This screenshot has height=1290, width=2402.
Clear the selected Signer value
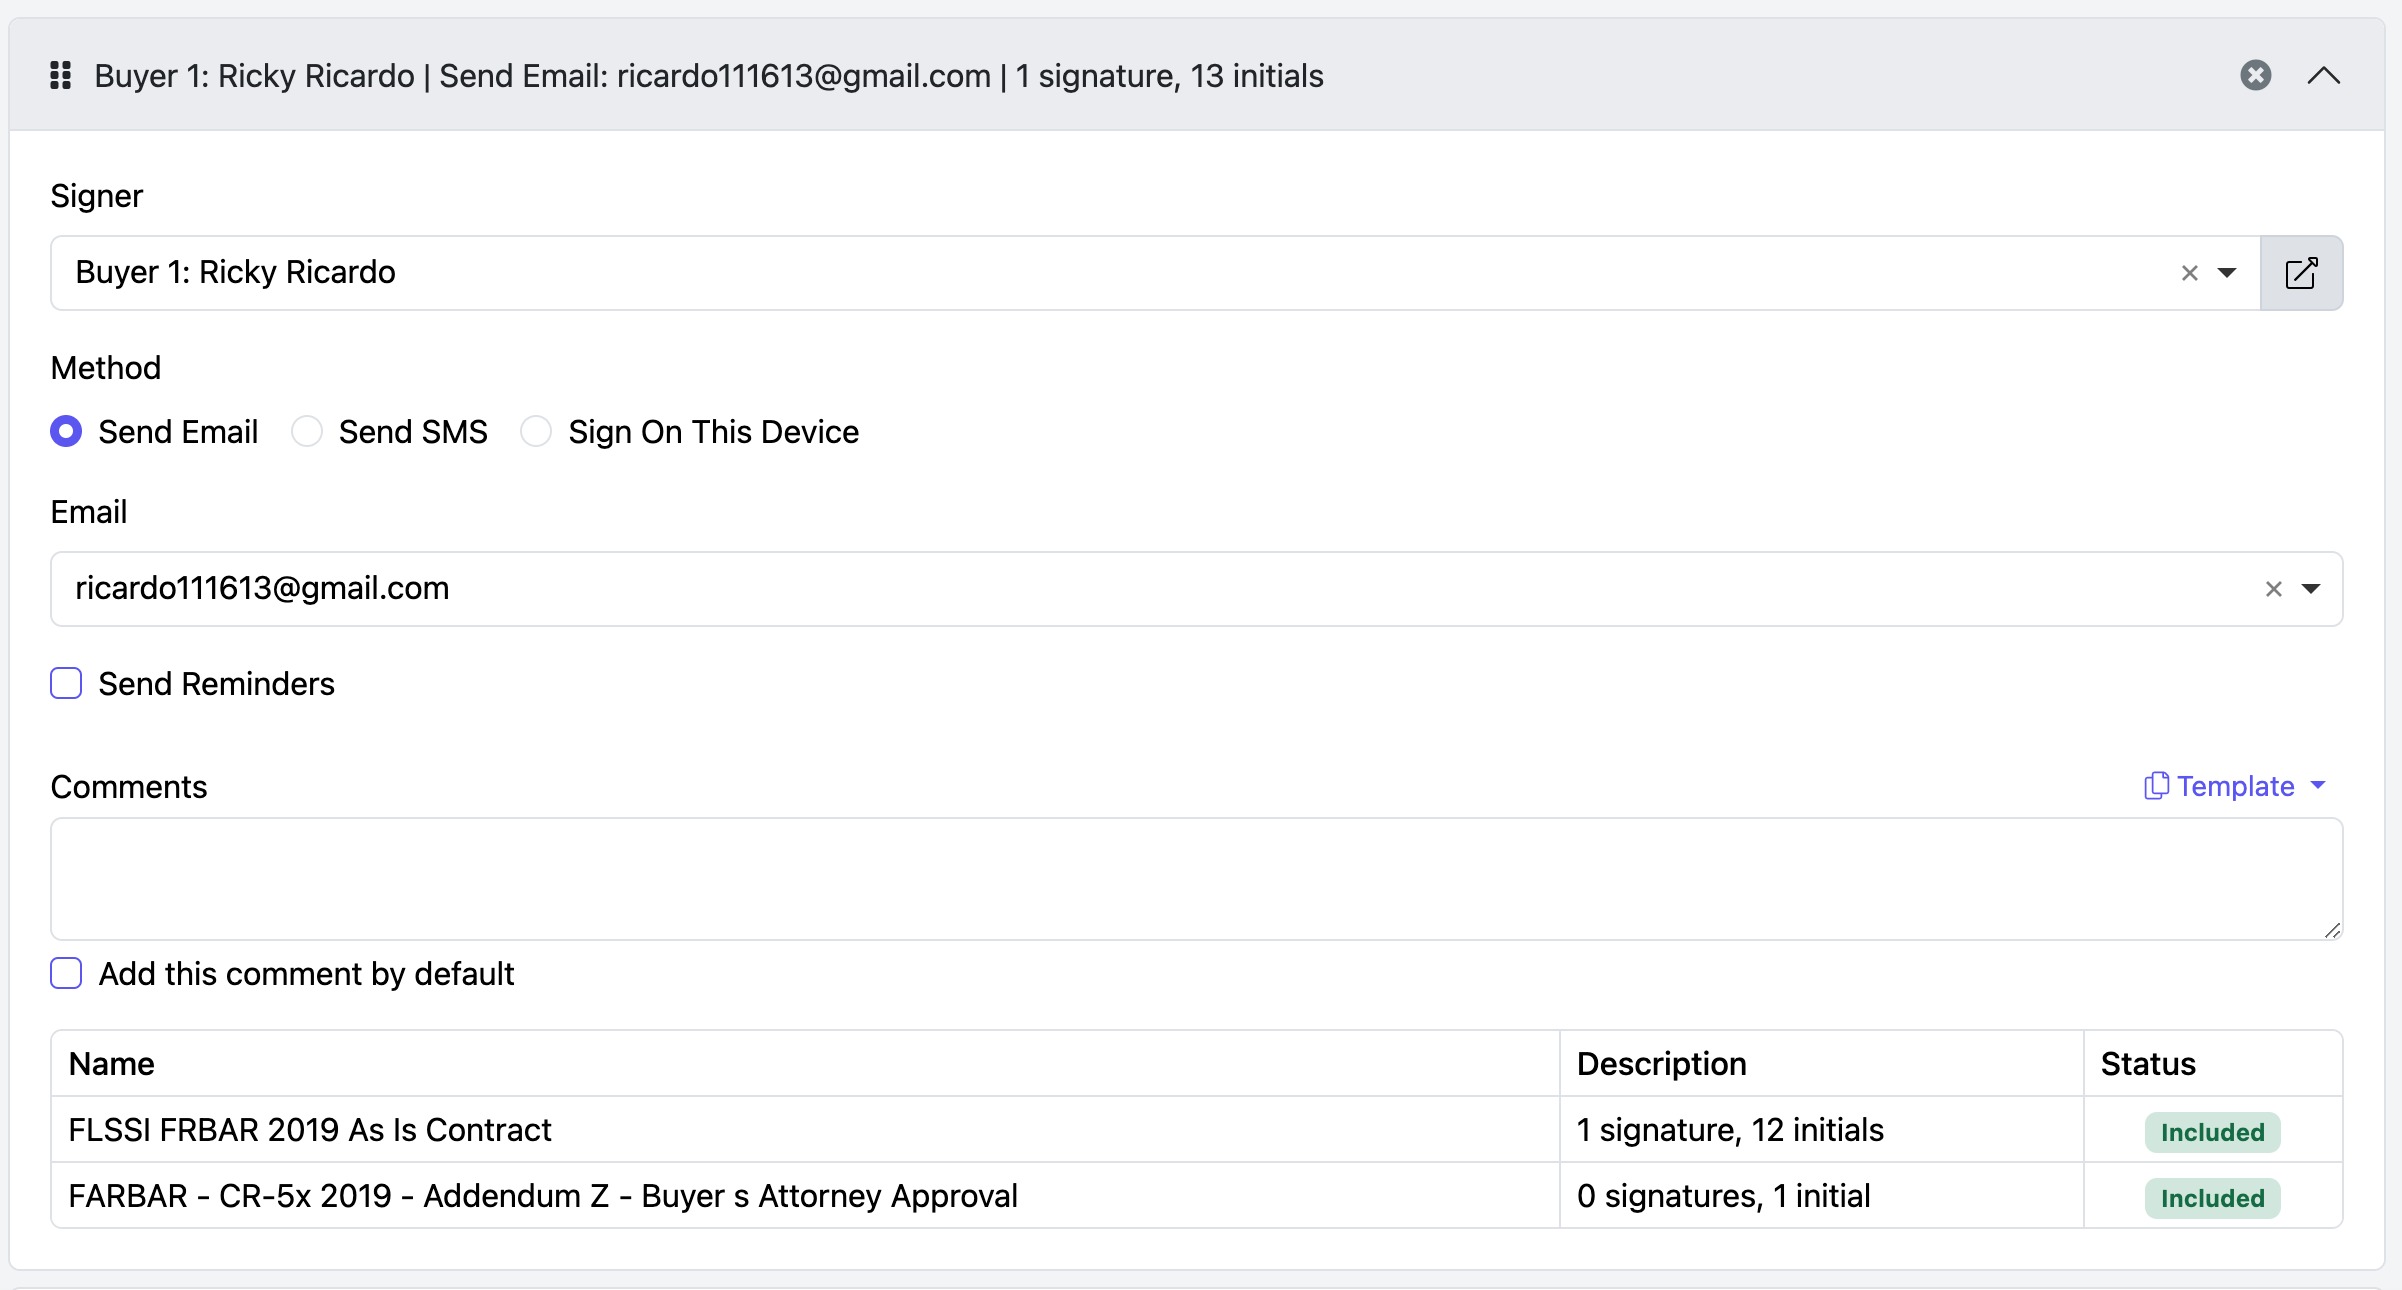pos(2189,273)
